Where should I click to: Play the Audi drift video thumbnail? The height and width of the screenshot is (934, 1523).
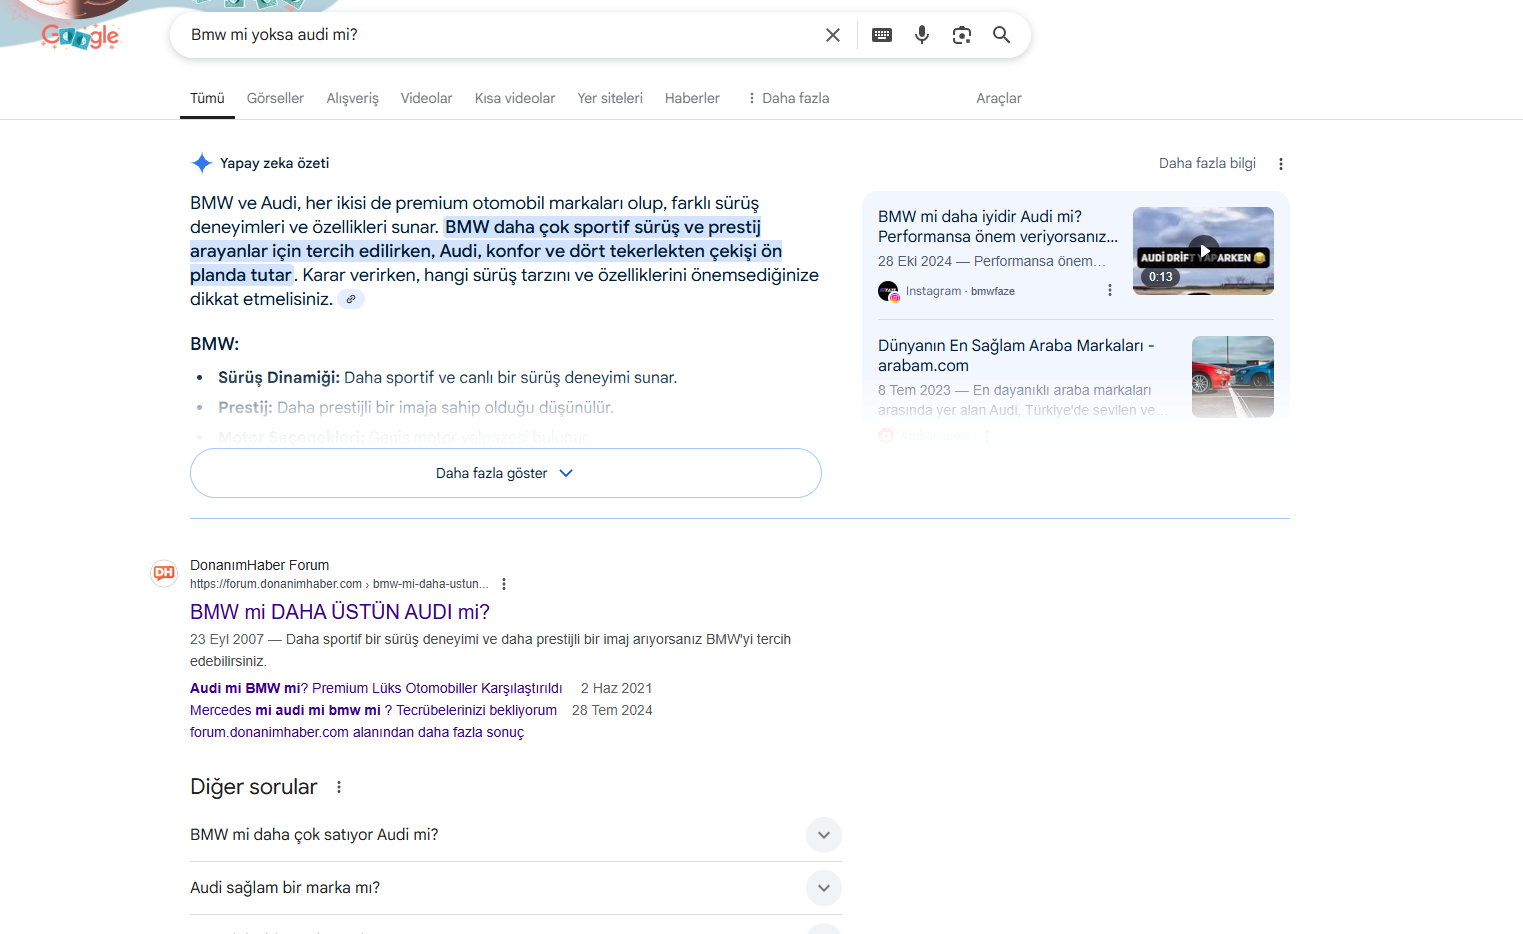click(1203, 251)
